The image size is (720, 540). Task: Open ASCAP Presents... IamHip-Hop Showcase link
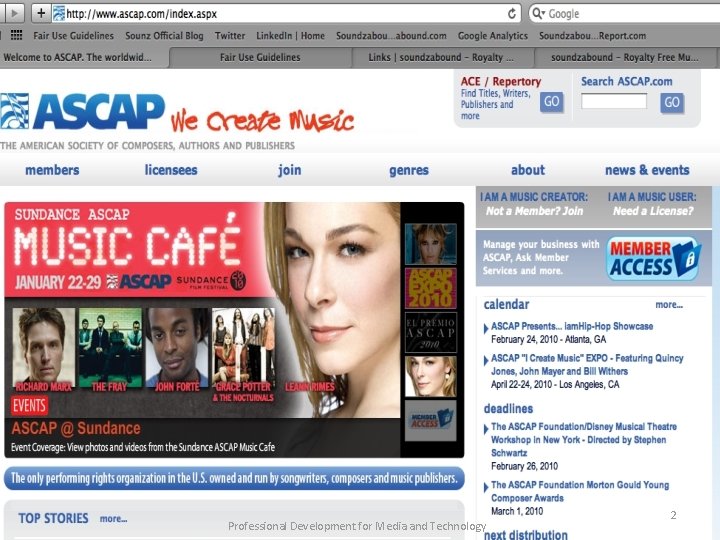coord(572,326)
